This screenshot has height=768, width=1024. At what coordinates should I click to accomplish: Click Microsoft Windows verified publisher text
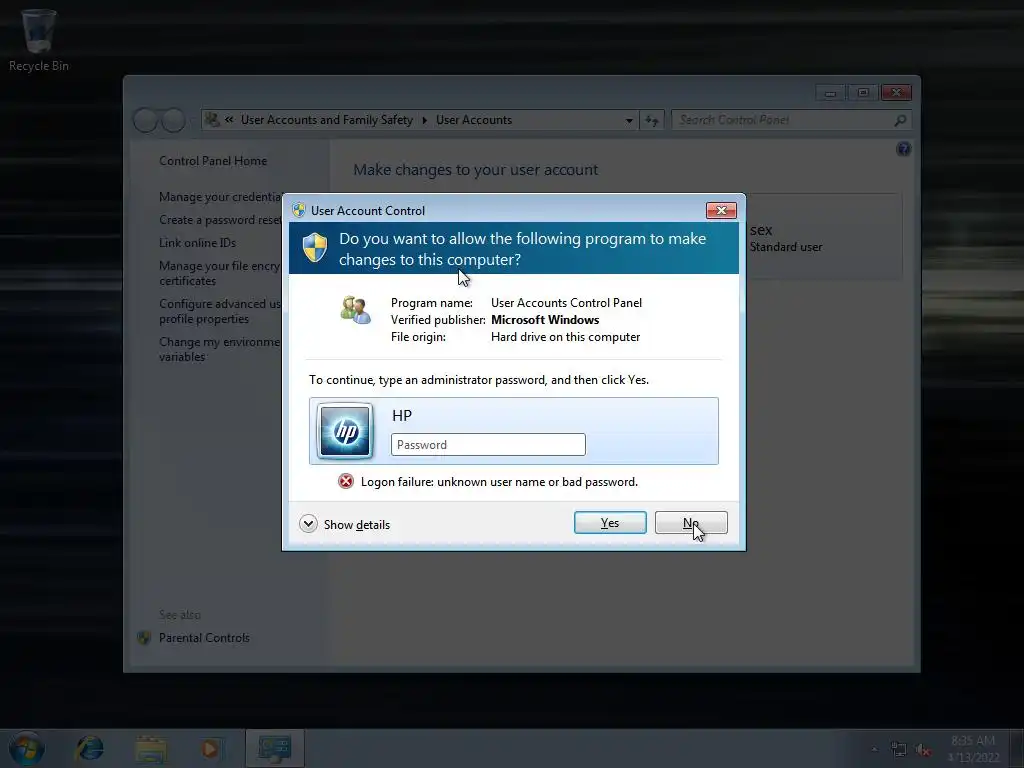pyautogui.click(x=545, y=320)
